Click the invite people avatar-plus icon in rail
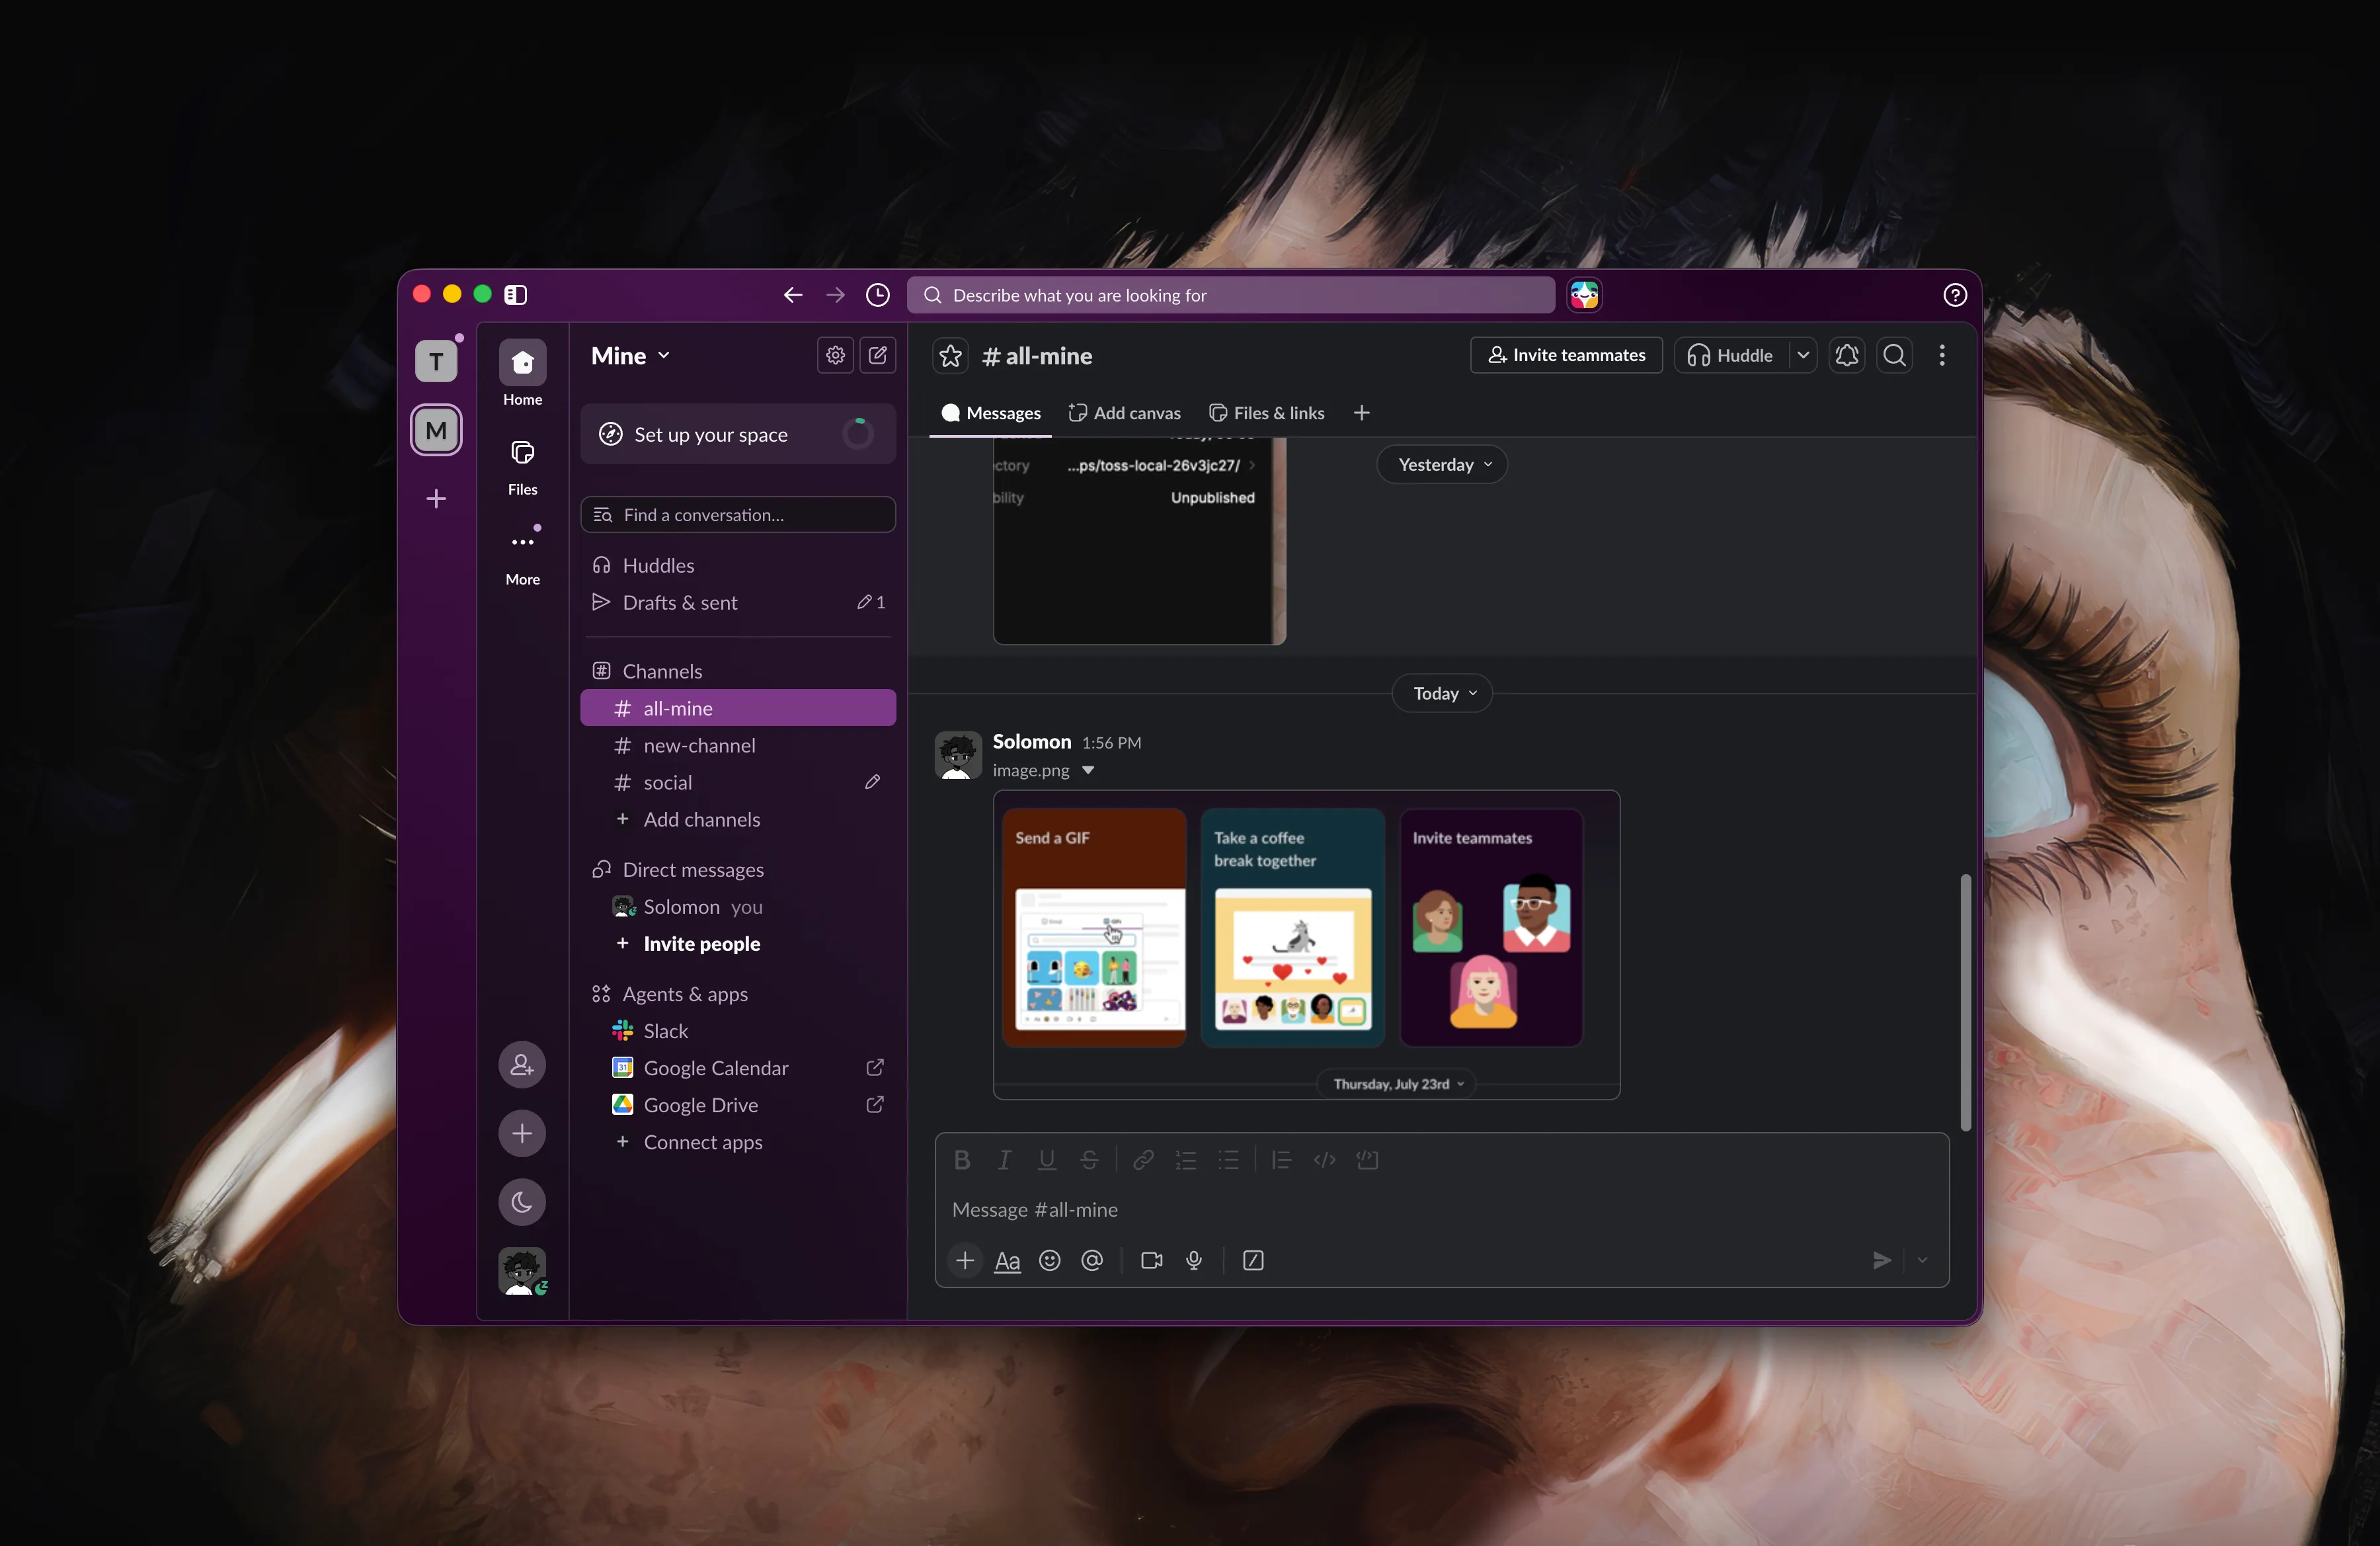 522,1064
